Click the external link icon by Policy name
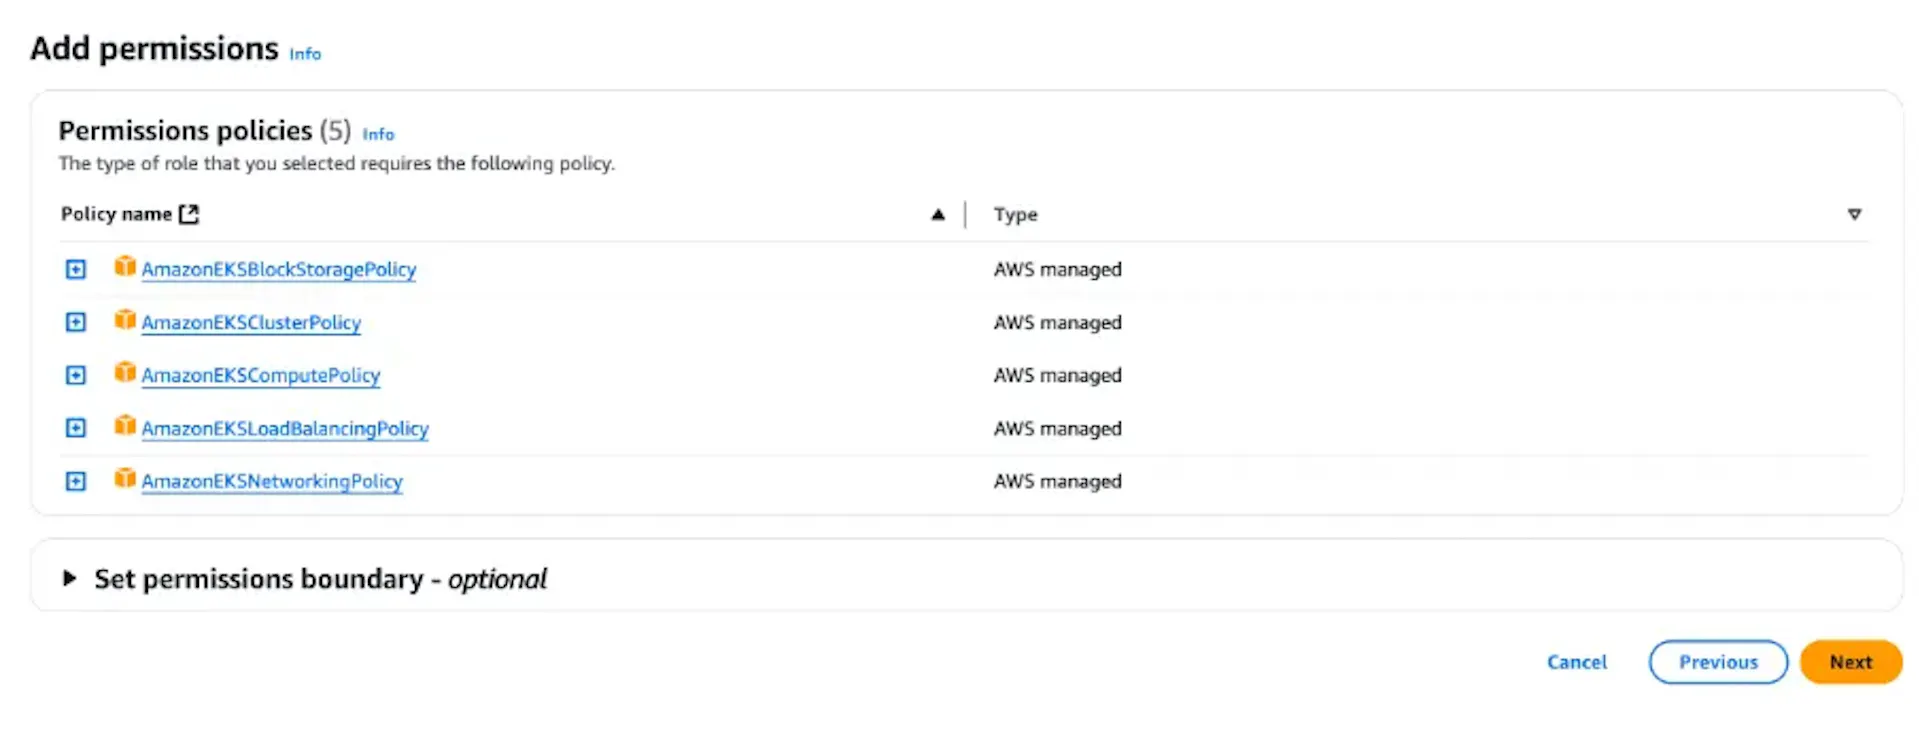 click(x=189, y=214)
